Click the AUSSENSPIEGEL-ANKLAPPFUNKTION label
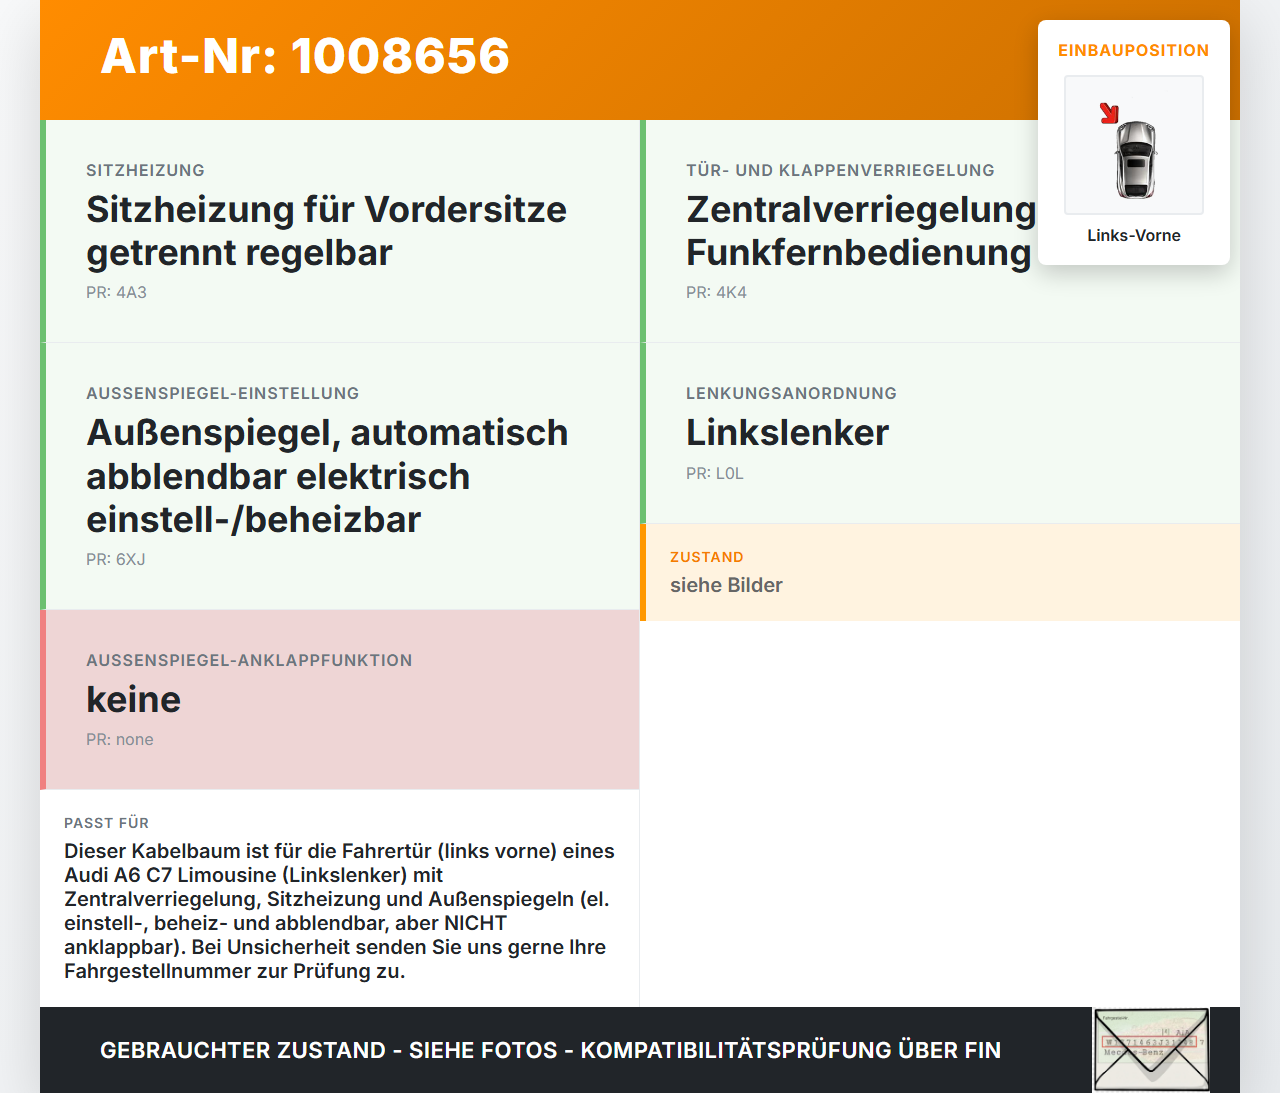This screenshot has height=1094, width=1280. click(249, 660)
